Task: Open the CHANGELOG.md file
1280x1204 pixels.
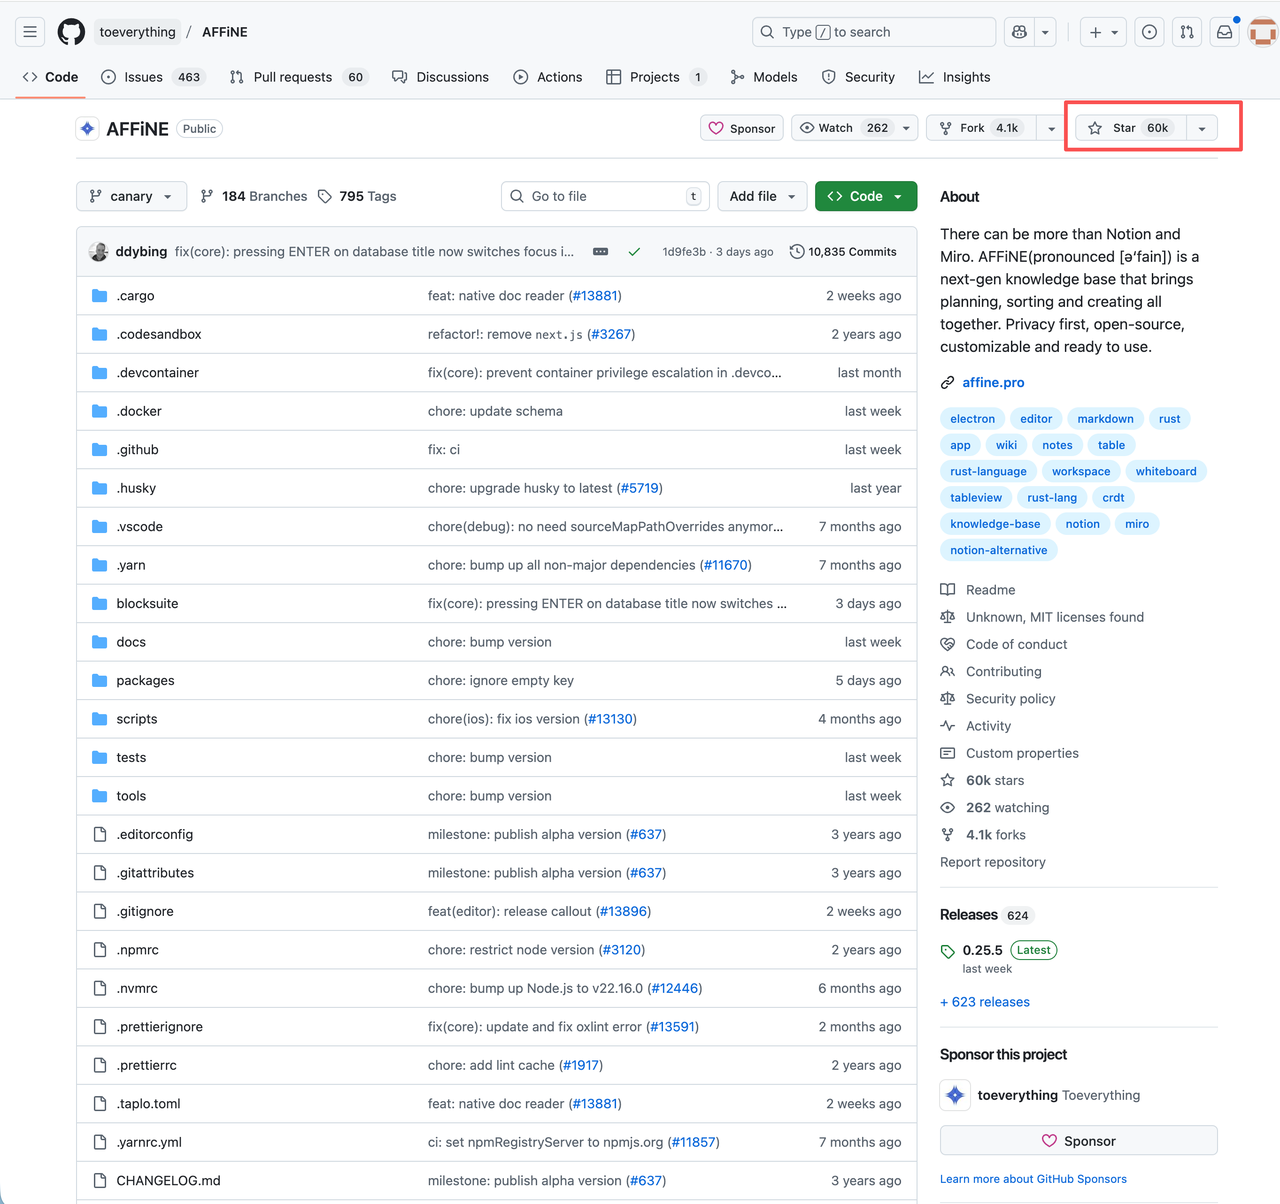Action: pyautogui.click(x=168, y=1181)
